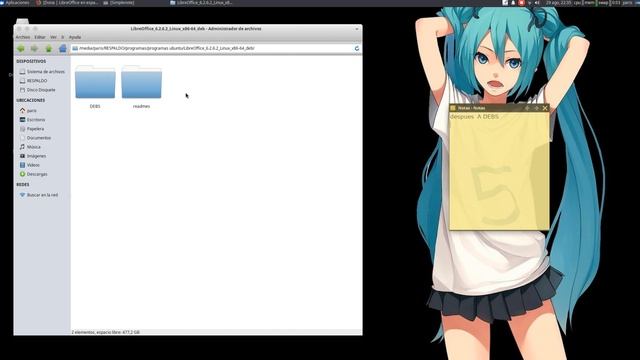
Task: Click the clock showing 29 ago
Action: click(x=558, y=2)
